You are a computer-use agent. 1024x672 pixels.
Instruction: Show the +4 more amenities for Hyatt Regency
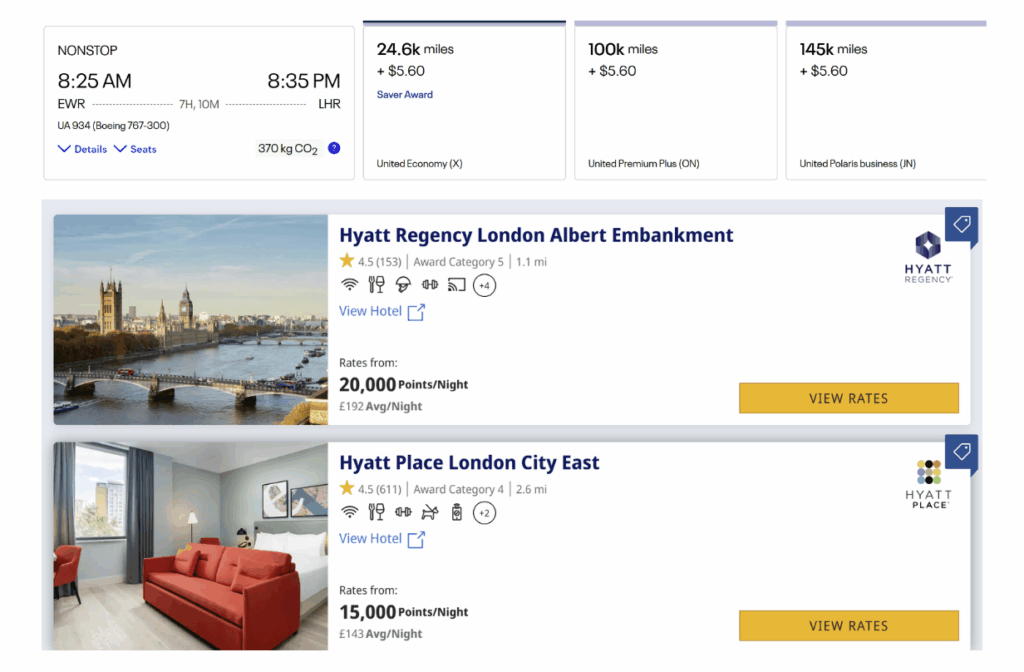[484, 286]
